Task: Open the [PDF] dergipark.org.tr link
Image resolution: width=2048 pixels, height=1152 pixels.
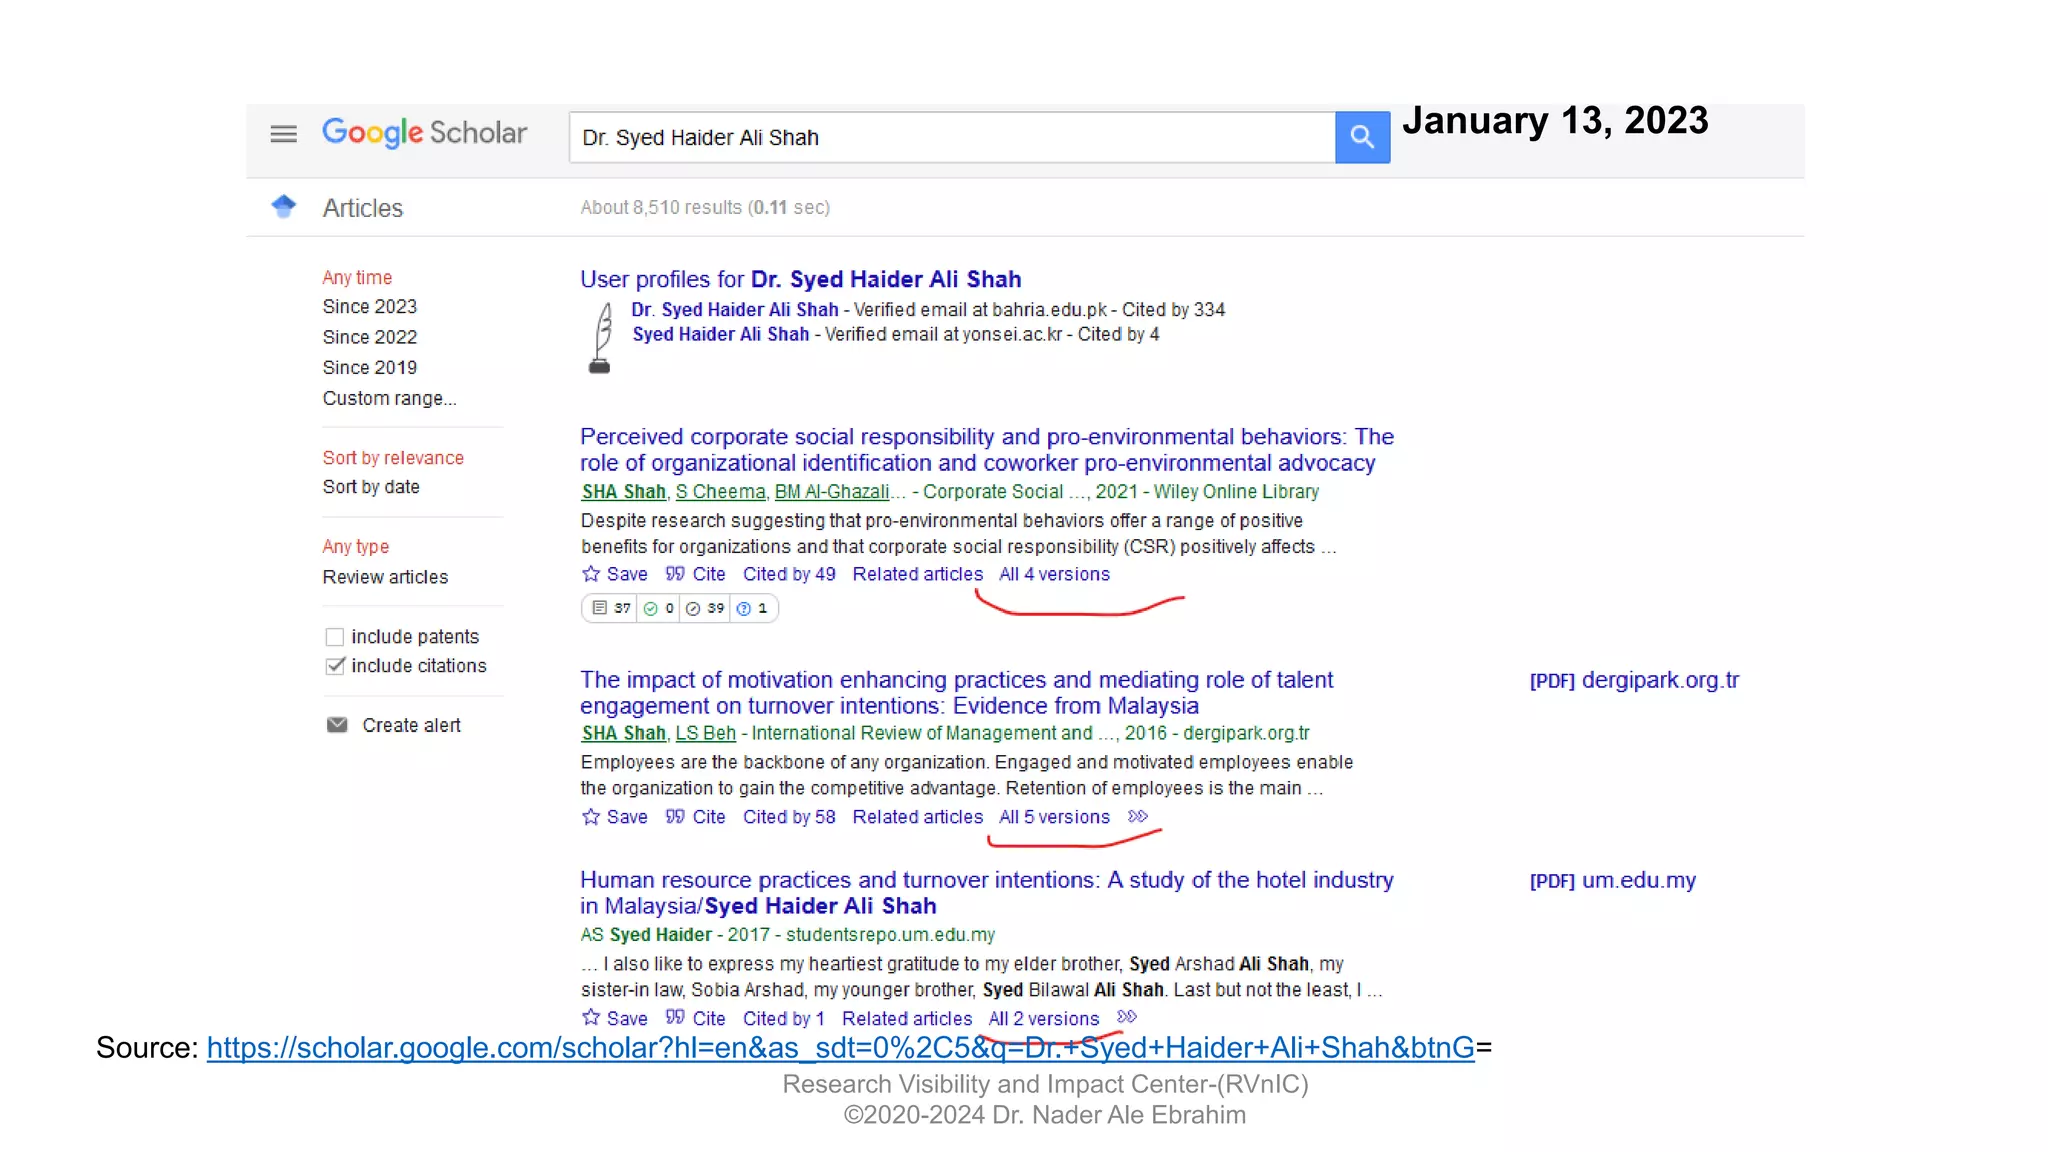Action: pos(1634,680)
